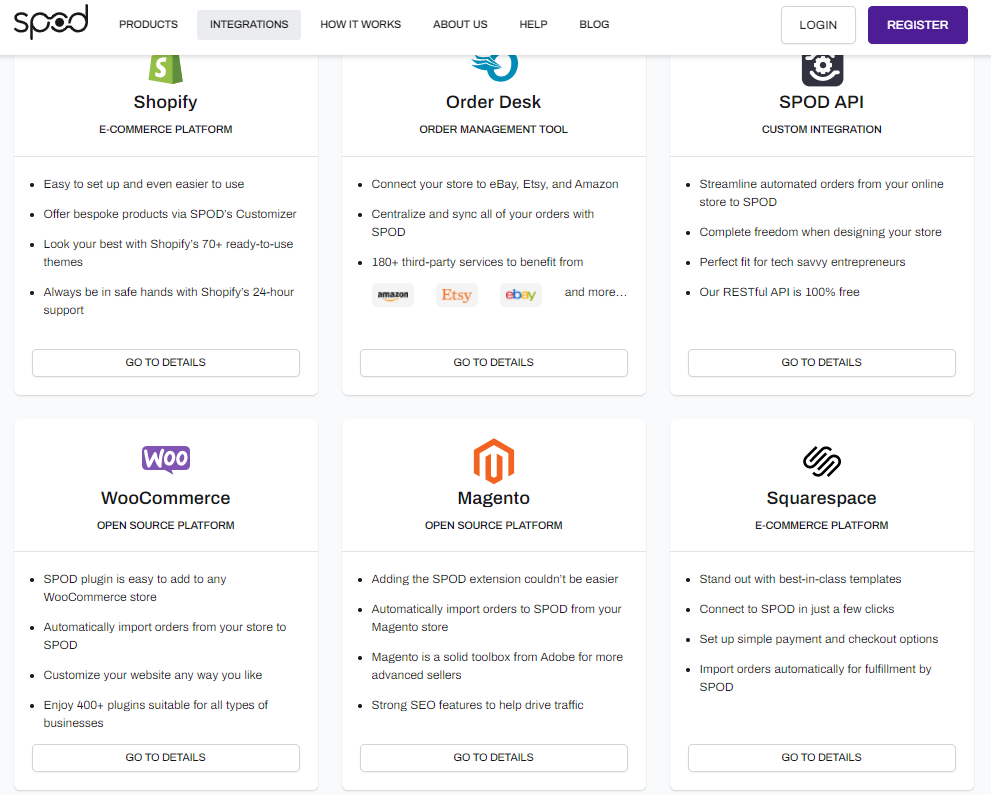Go to details for Magento
Image resolution: width=991 pixels, height=795 pixels.
point(494,758)
